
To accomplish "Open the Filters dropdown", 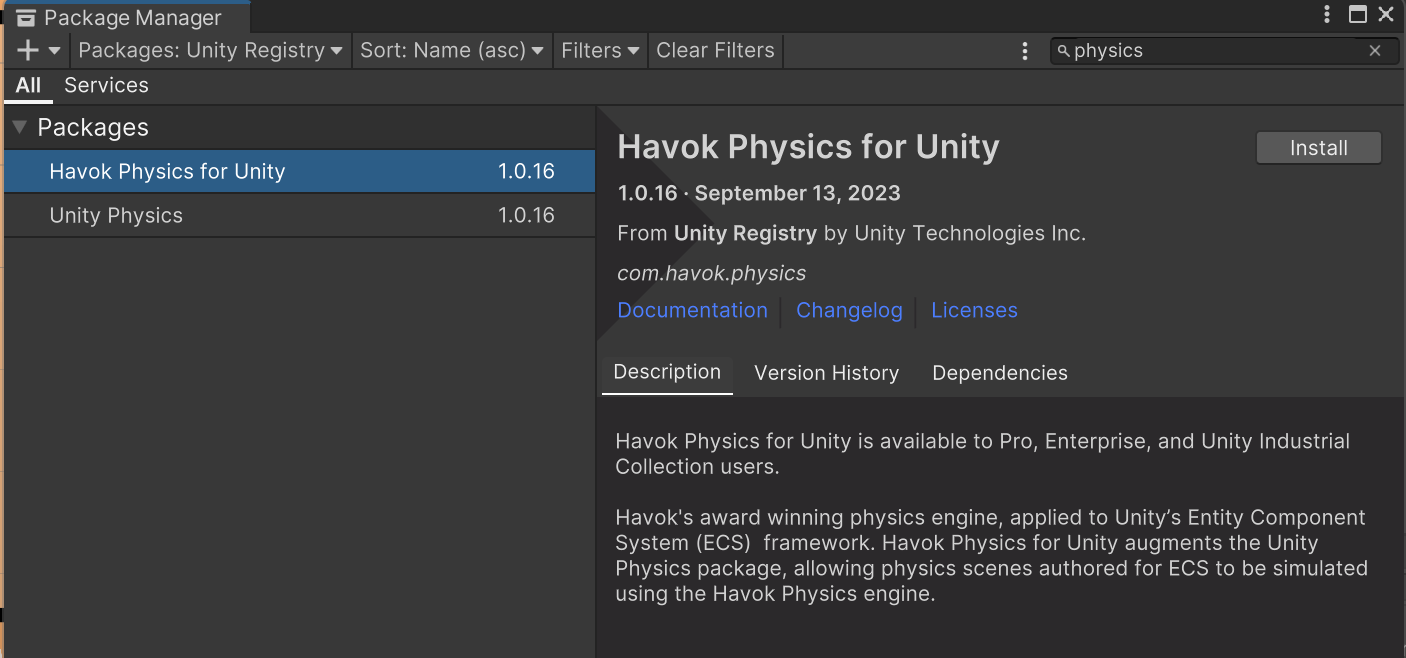I will click(600, 50).
